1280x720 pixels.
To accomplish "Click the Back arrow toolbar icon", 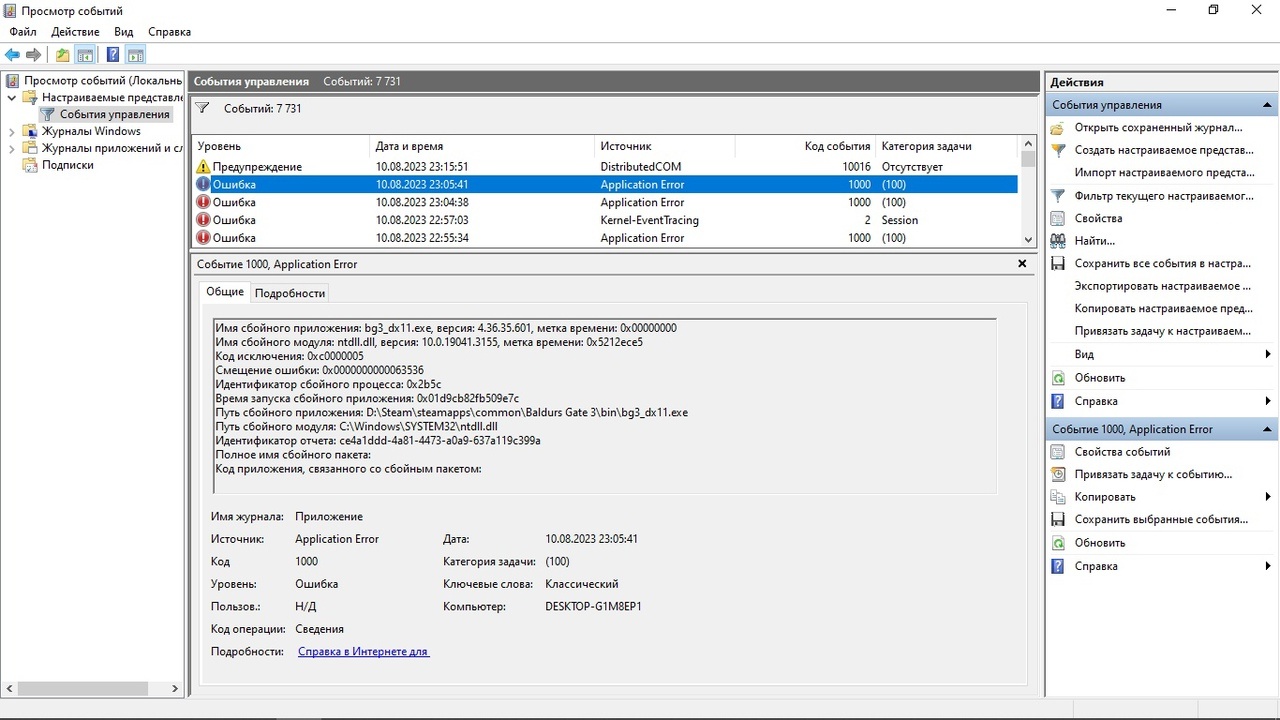I will 12,55.
